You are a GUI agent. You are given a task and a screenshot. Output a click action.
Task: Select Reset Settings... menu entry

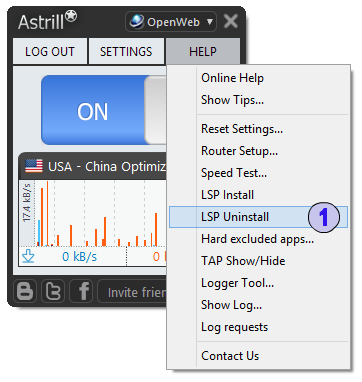tap(258, 129)
